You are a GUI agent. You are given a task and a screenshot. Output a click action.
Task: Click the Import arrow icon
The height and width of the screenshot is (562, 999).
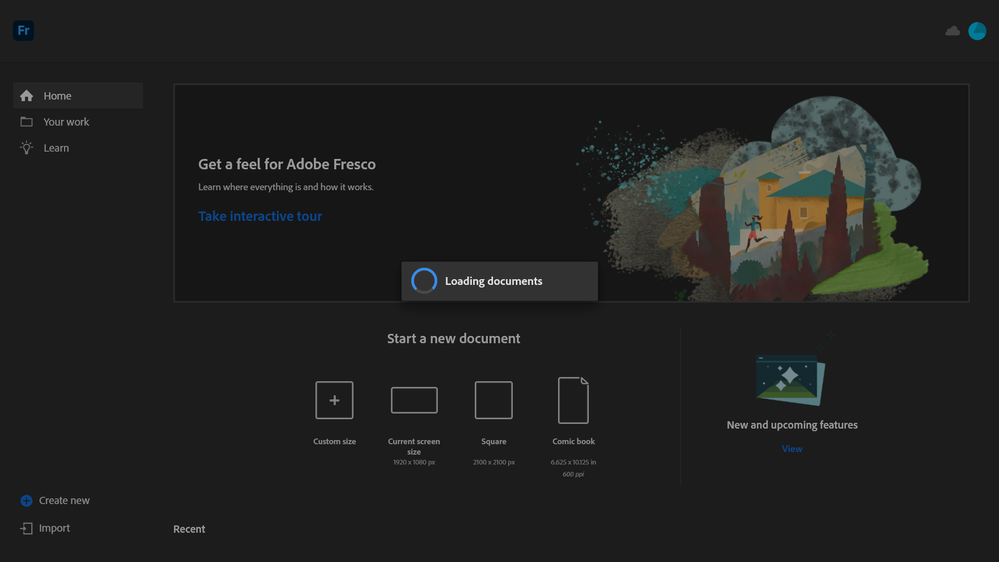(x=26, y=528)
